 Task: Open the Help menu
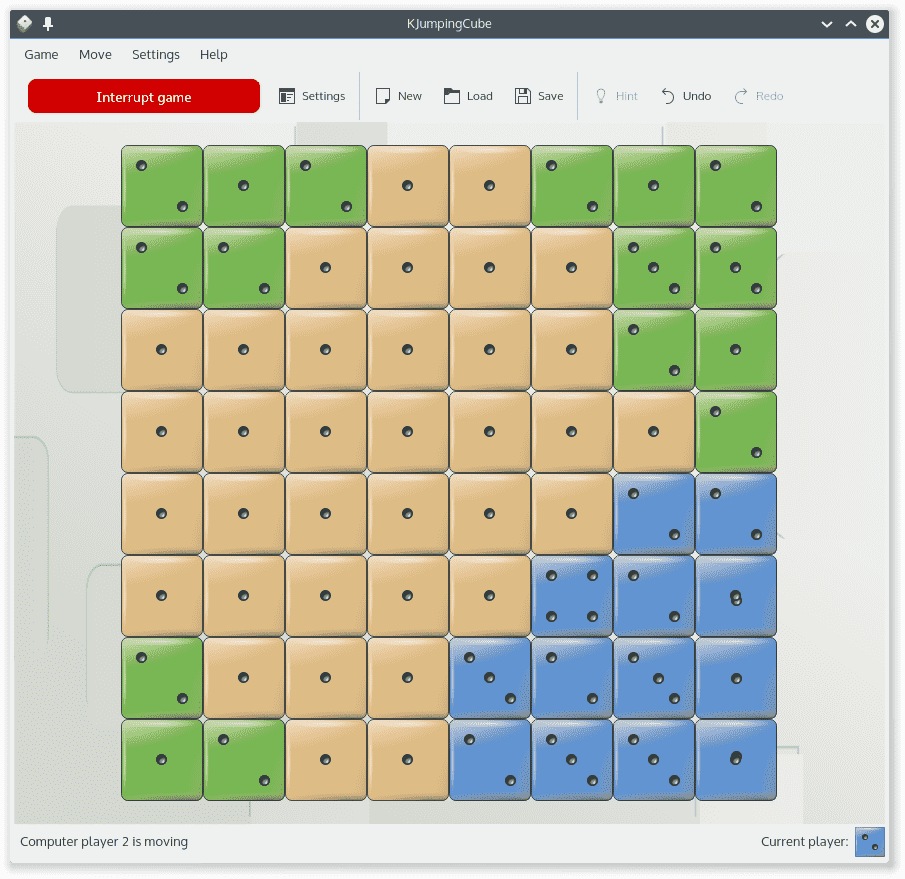(214, 55)
